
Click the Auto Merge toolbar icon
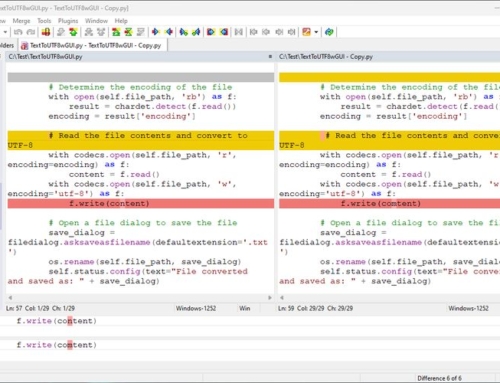239,32
